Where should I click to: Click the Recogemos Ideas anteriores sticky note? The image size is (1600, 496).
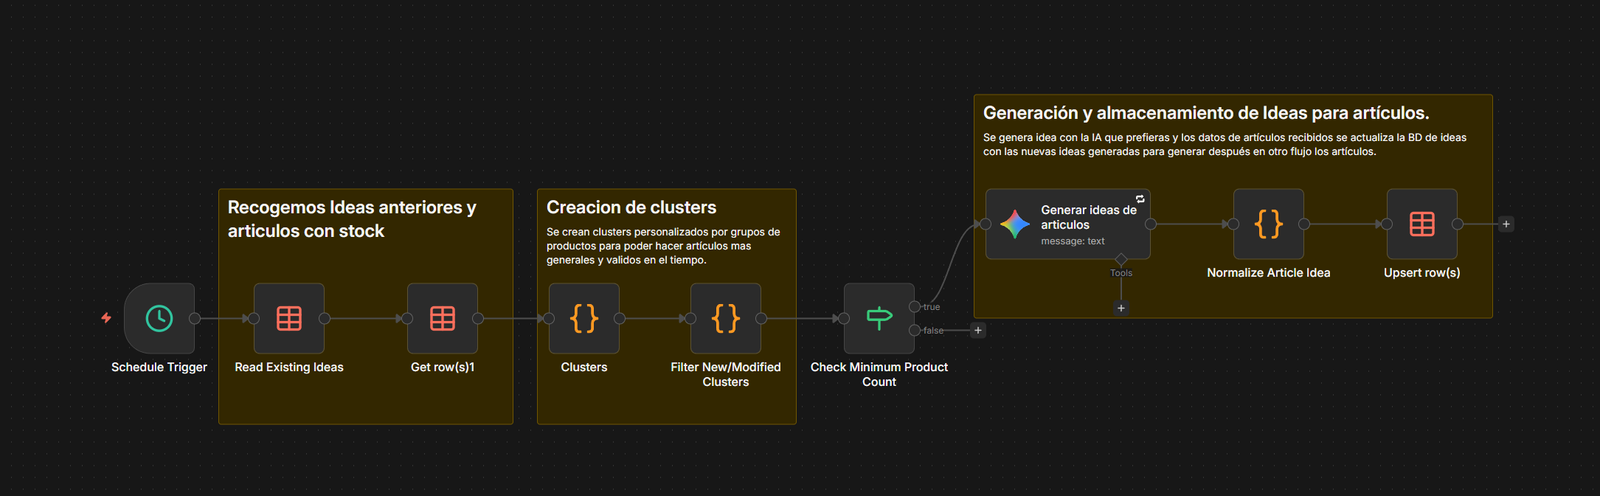coord(351,219)
